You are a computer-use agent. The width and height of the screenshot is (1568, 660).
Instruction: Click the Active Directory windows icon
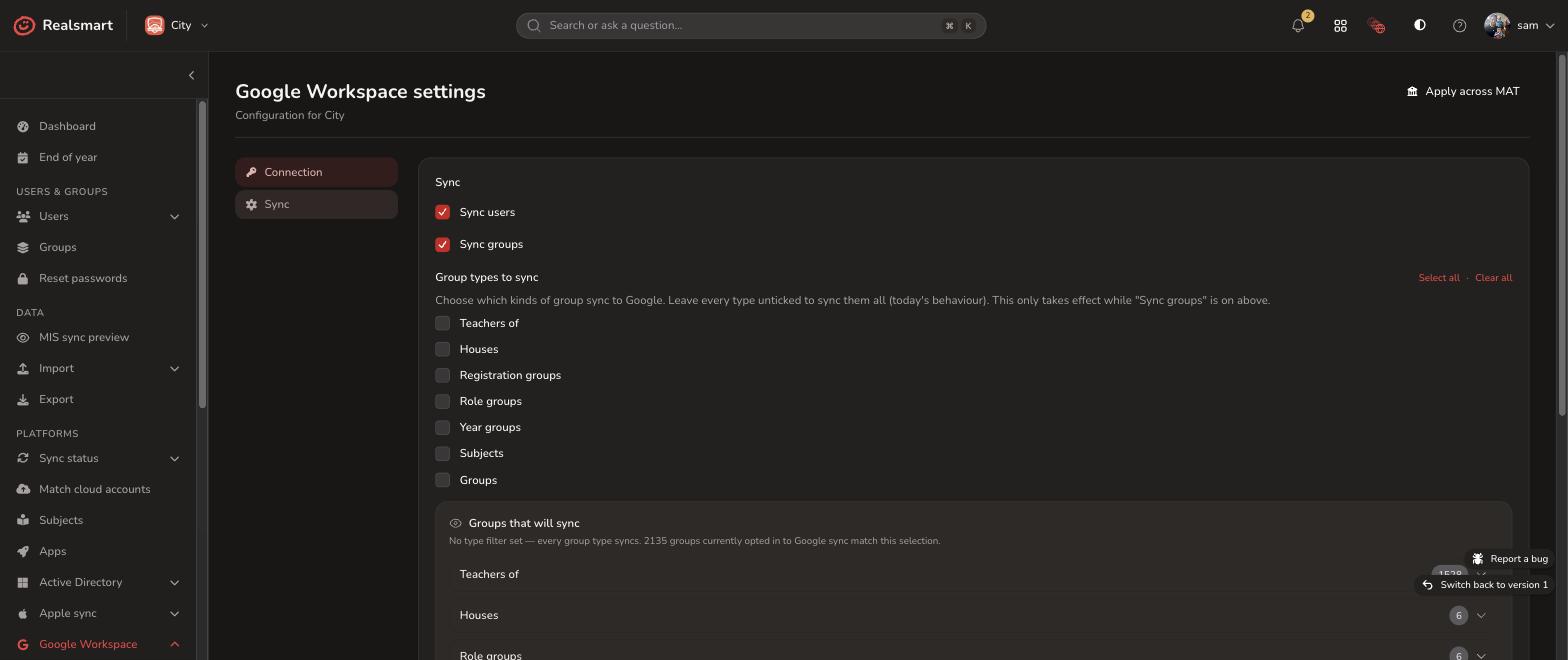(23, 582)
